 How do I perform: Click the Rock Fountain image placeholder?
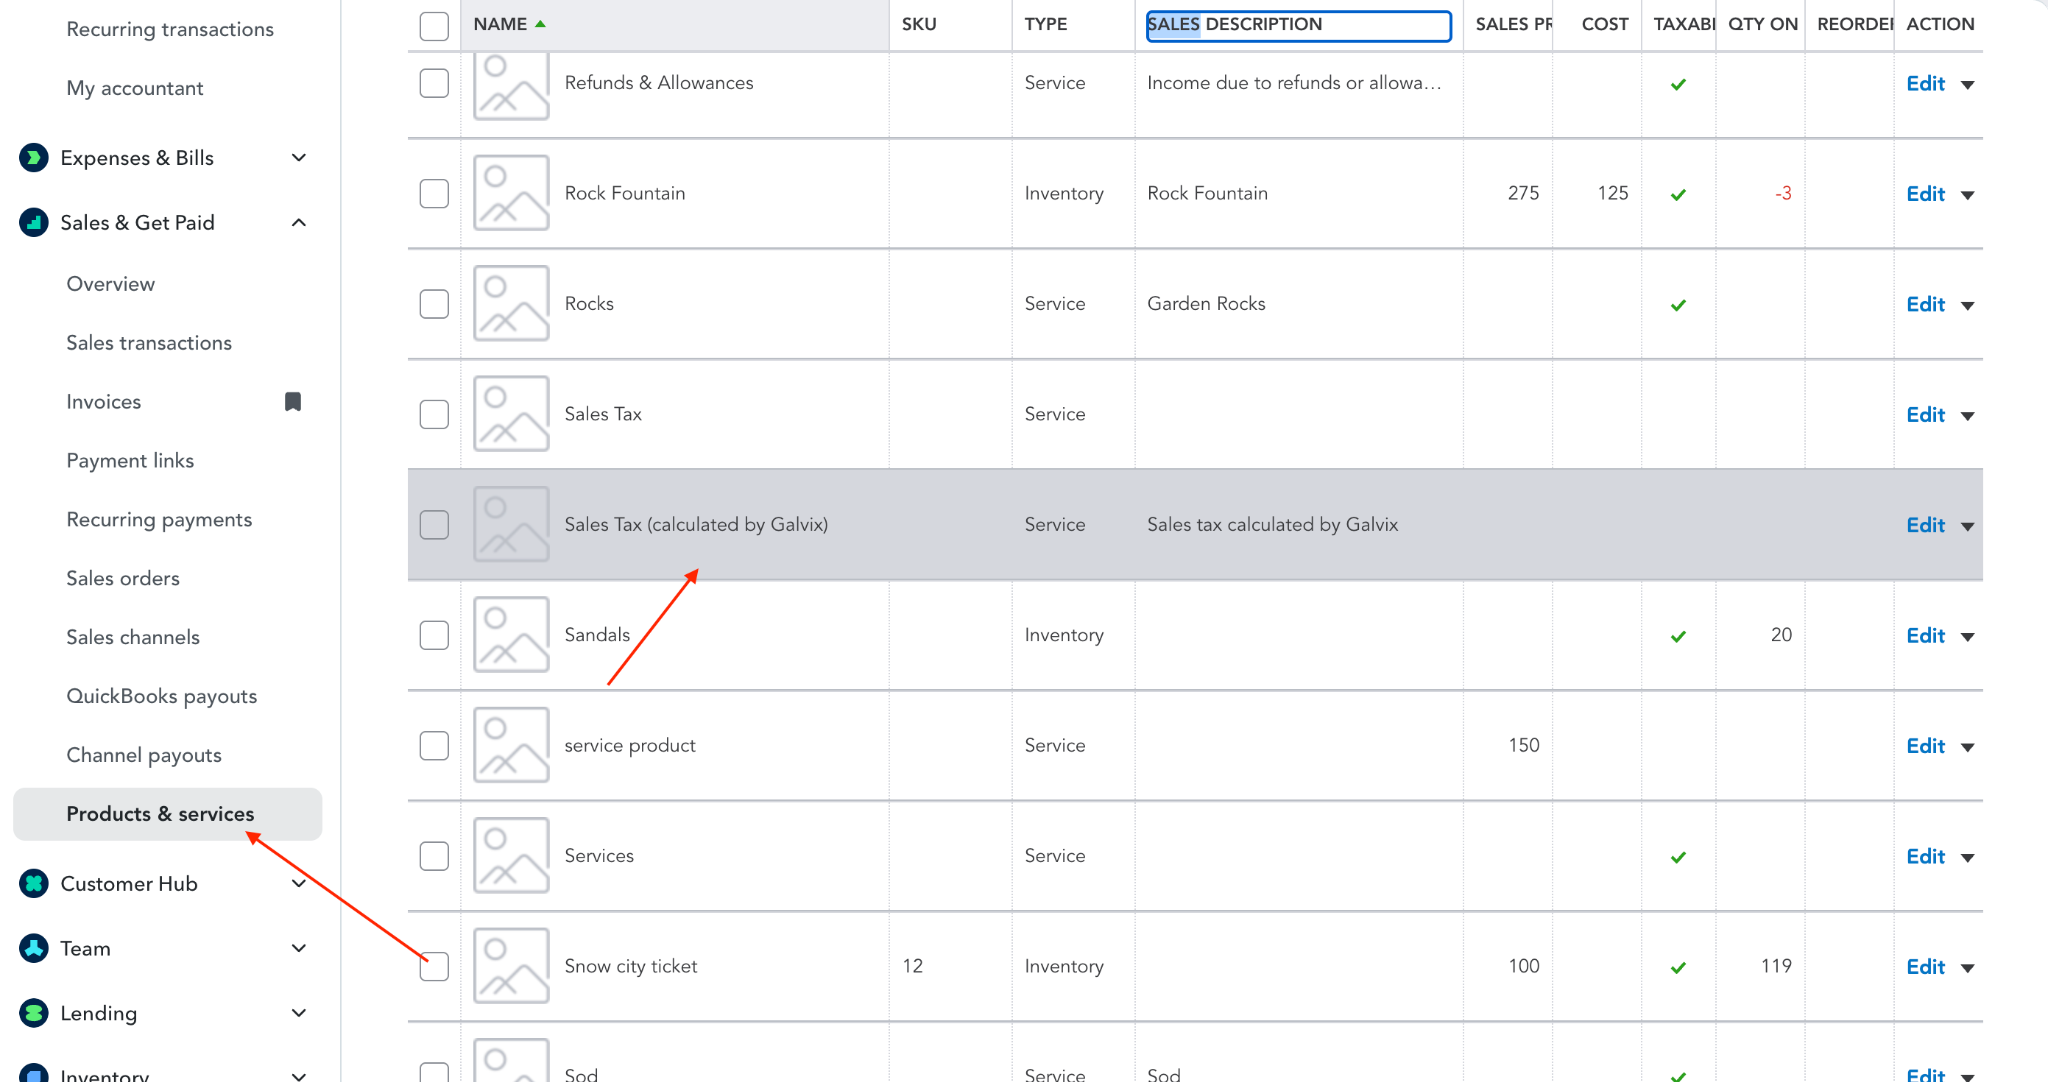(511, 193)
